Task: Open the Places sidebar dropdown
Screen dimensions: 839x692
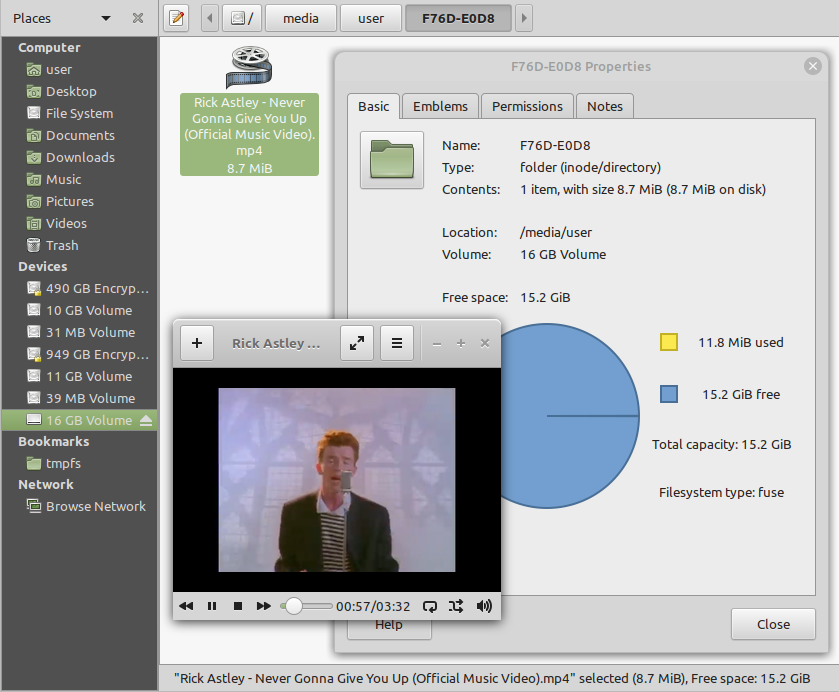Action: tap(106, 18)
